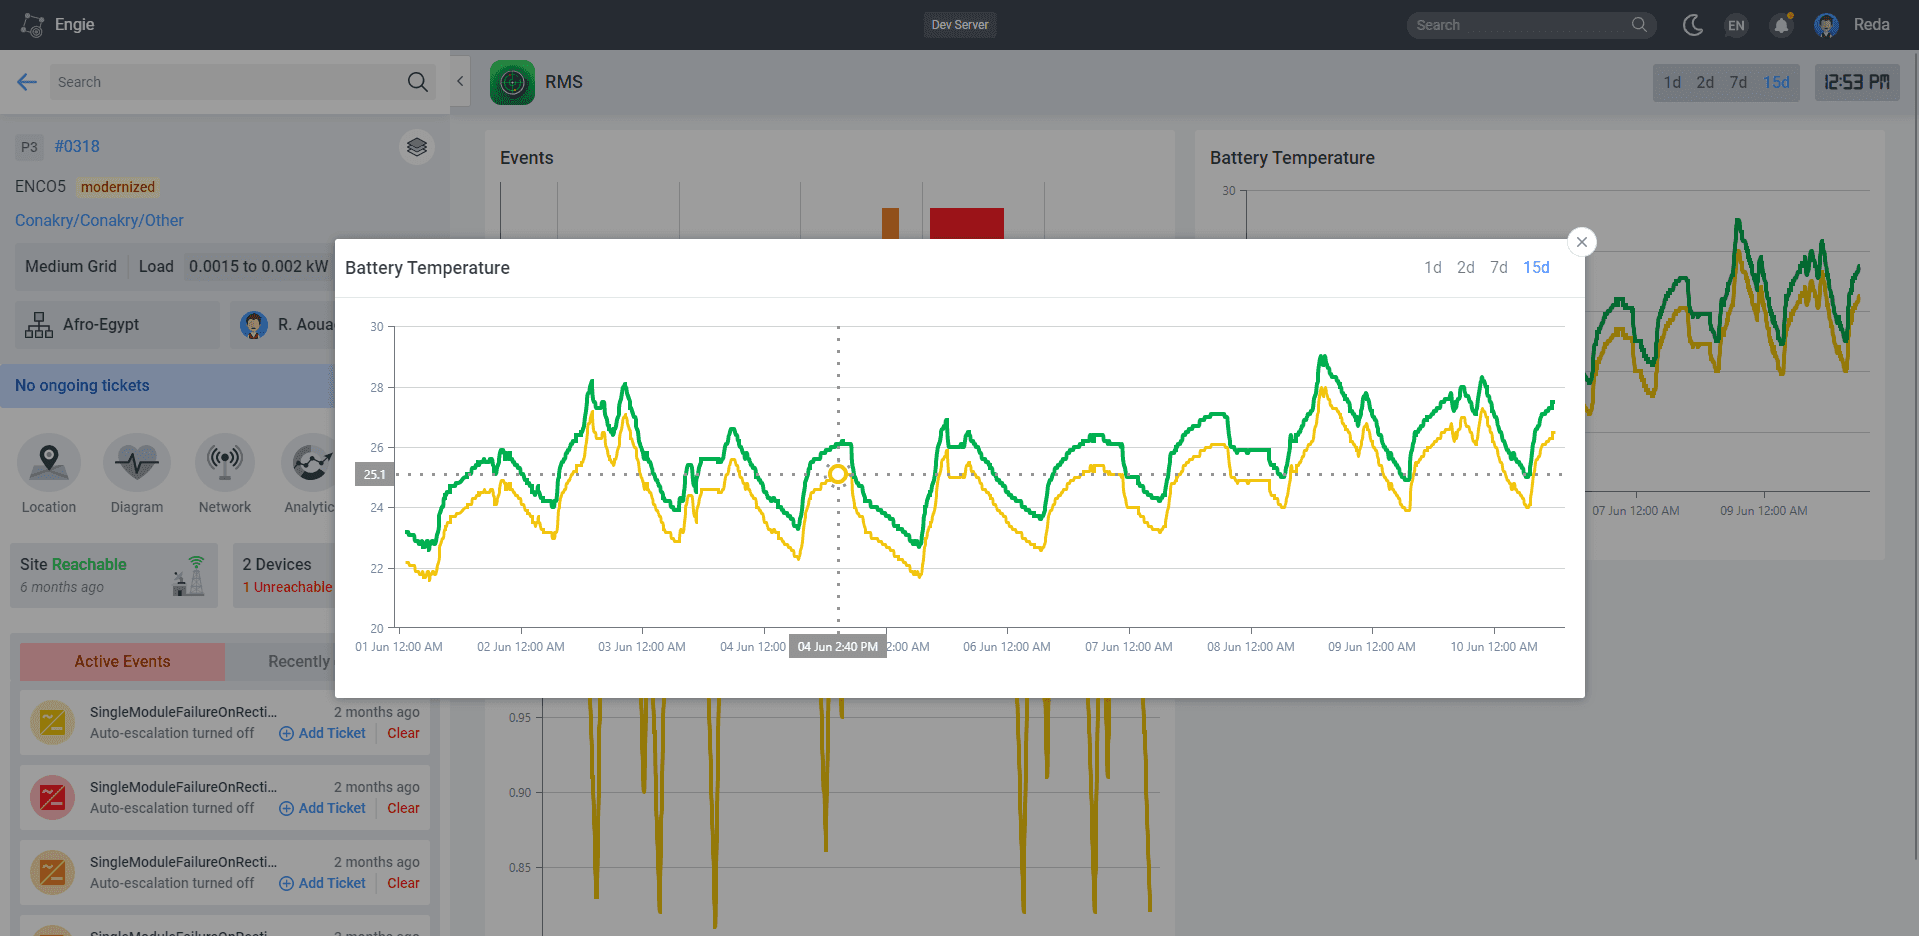Add Ticket for first event

tap(322, 733)
